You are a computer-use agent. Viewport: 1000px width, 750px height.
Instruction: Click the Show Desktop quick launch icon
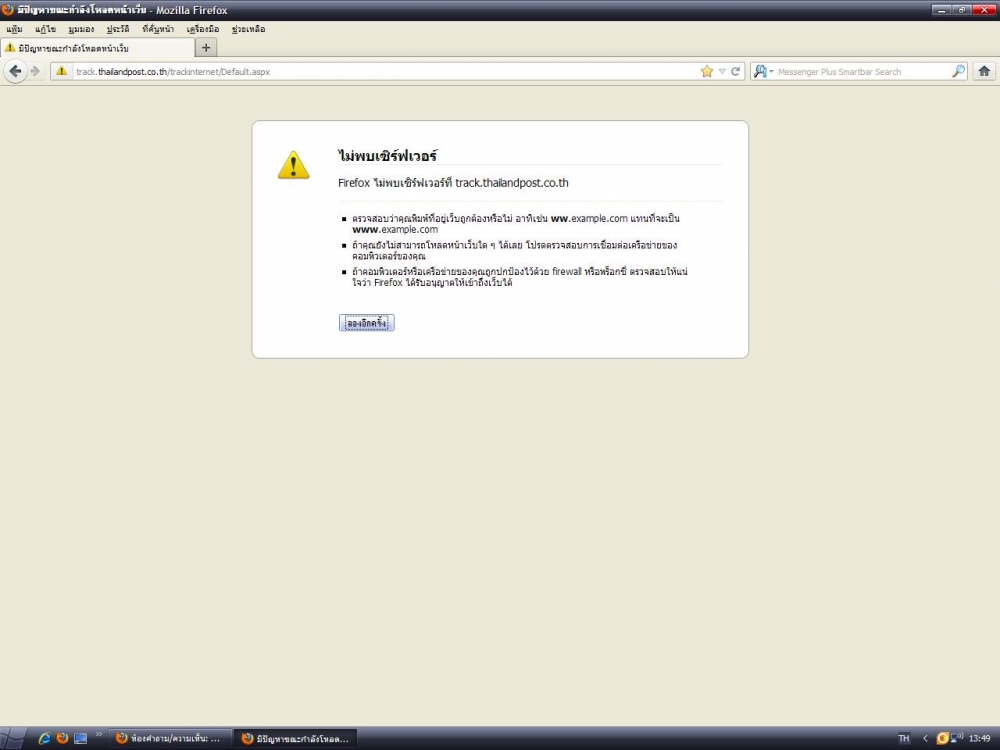(x=80, y=738)
